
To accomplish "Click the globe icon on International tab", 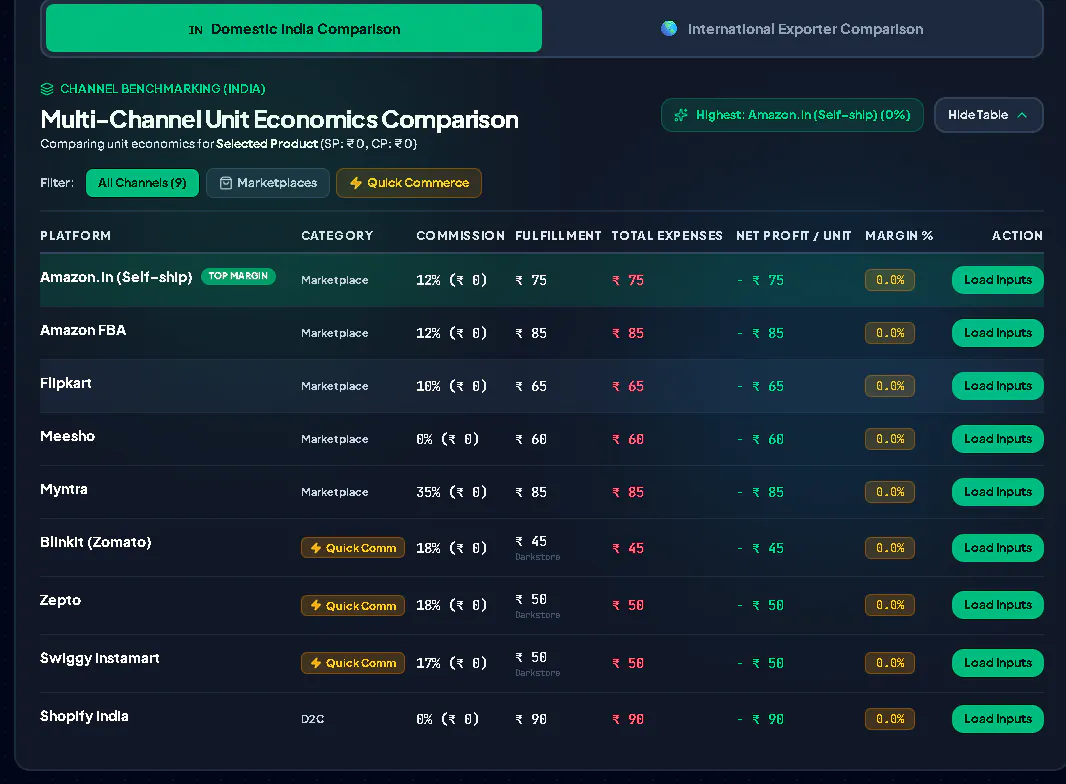I will tap(669, 29).
